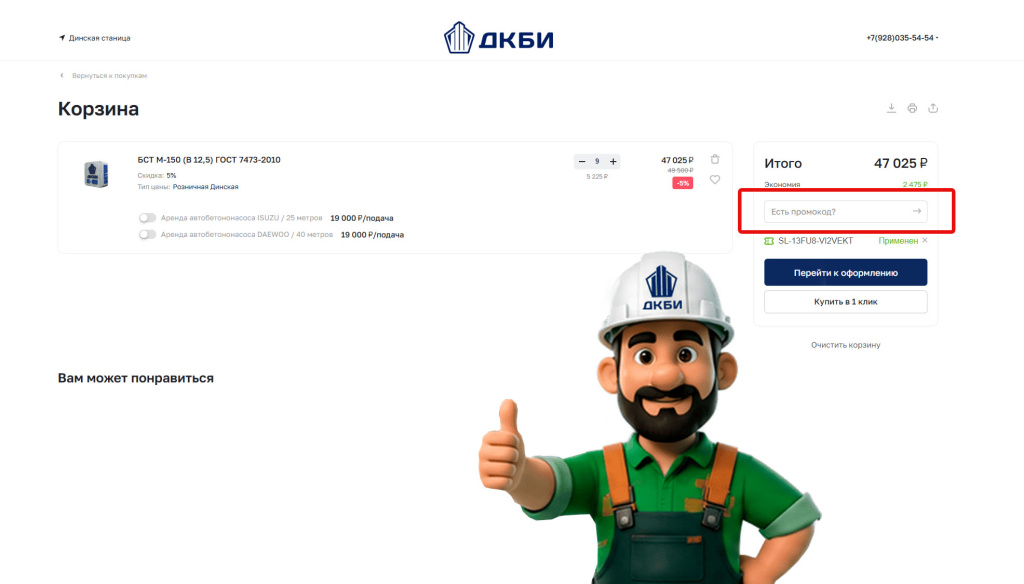Click Купить в 1 клик button

click(846, 302)
